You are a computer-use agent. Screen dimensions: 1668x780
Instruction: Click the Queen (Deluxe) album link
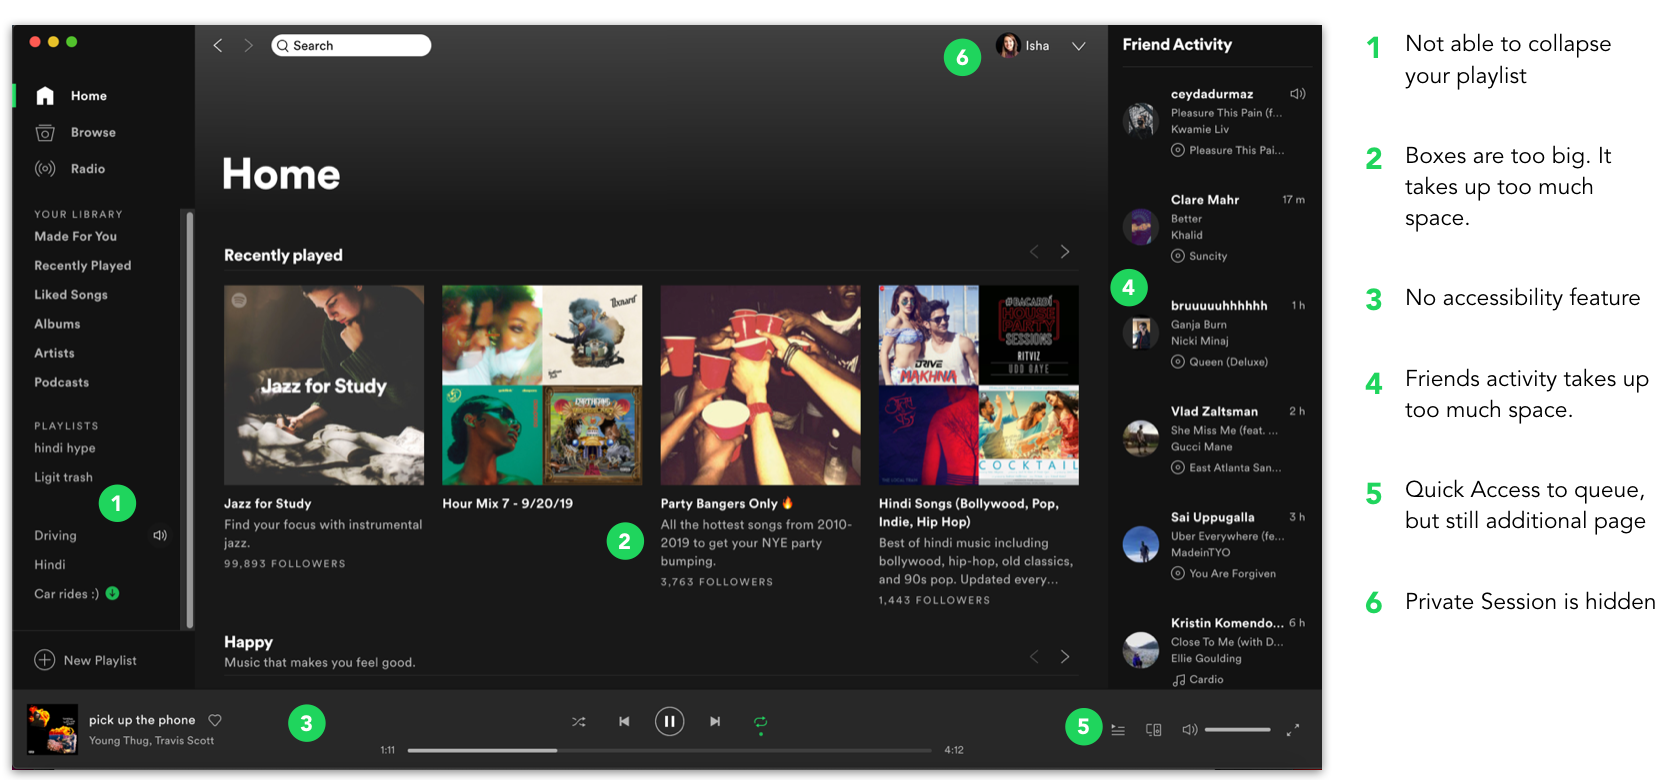pos(1228,362)
